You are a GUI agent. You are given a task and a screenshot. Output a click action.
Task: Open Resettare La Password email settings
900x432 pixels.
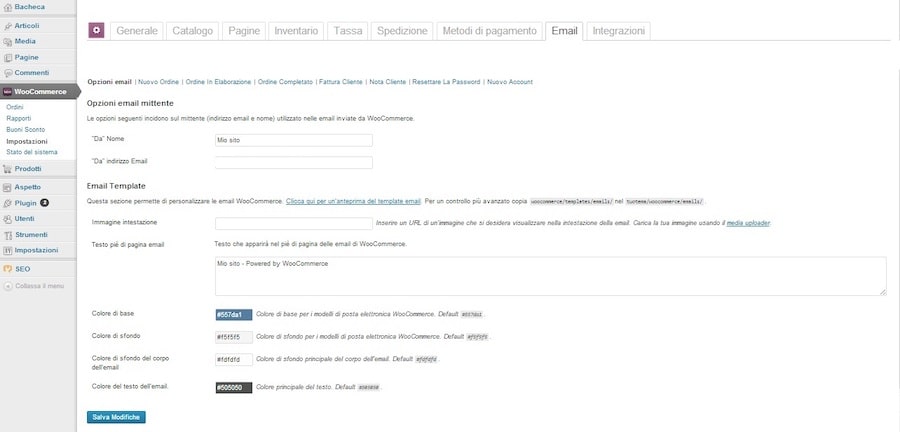click(446, 82)
